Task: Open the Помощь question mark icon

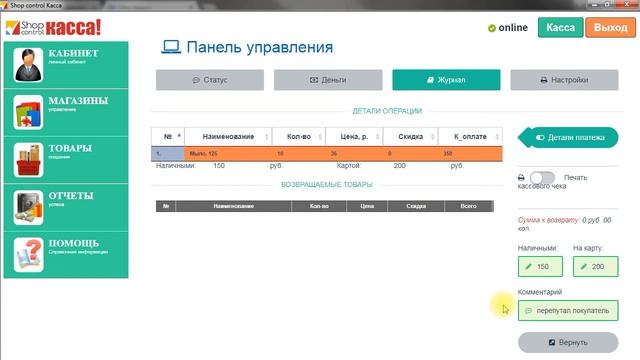Action: 28,255
